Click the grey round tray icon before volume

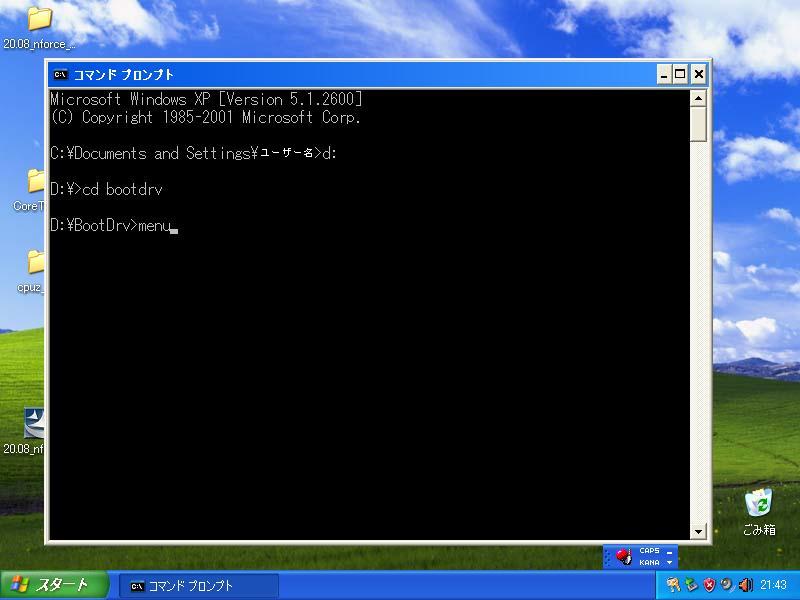727,585
